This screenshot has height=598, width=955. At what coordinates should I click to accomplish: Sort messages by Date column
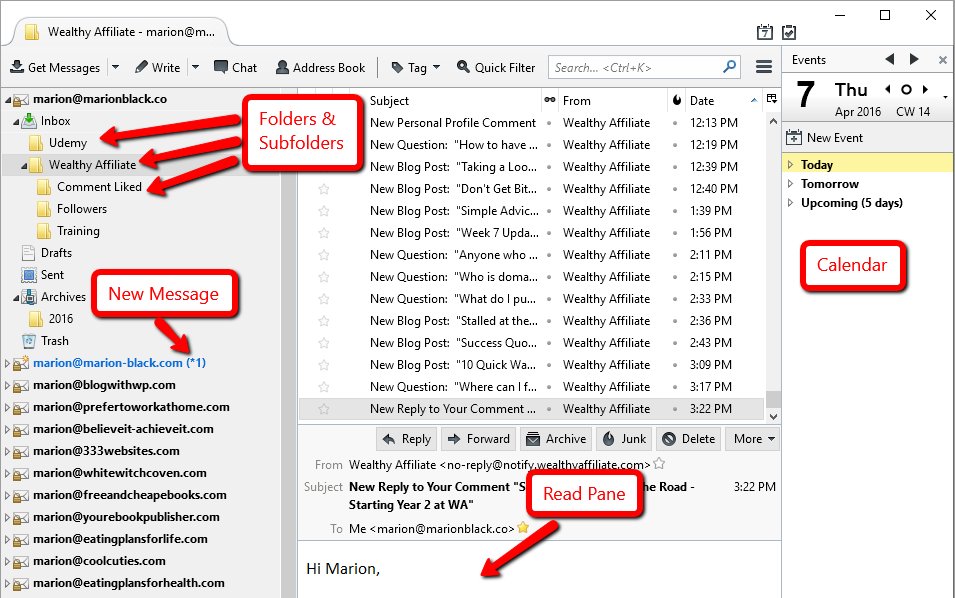coord(724,100)
